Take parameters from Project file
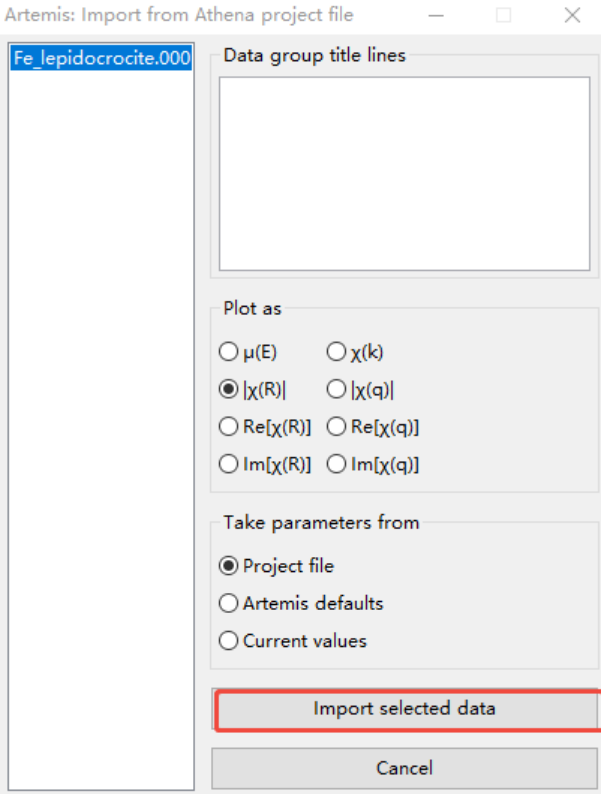The width and height of the screenshot is (601, 794). (229, 566)
